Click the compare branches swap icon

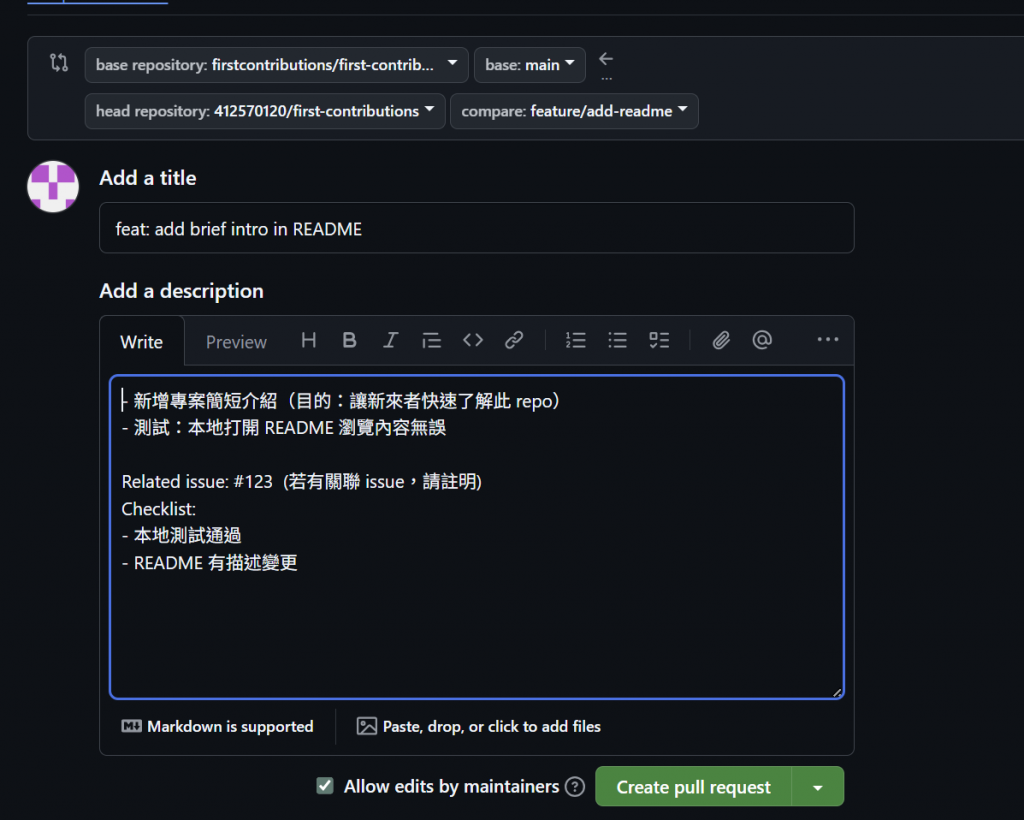point(59,63)
